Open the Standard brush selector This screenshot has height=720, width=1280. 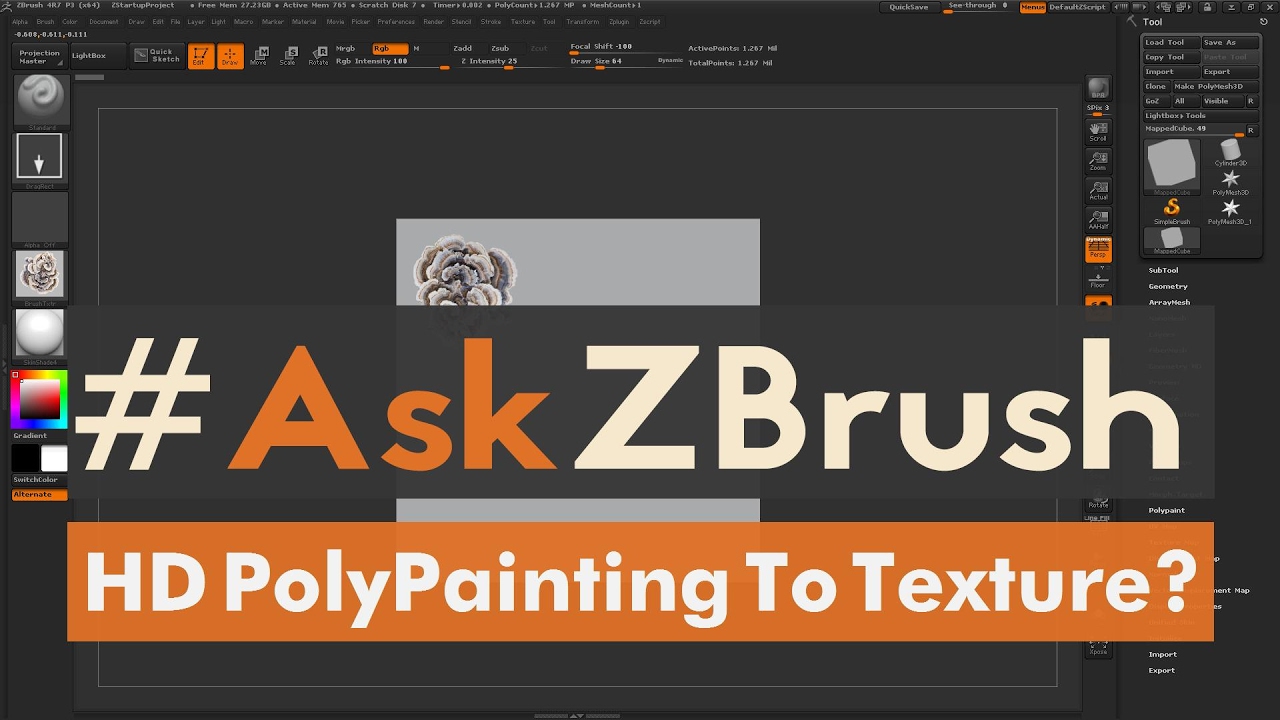click(40, 101)
